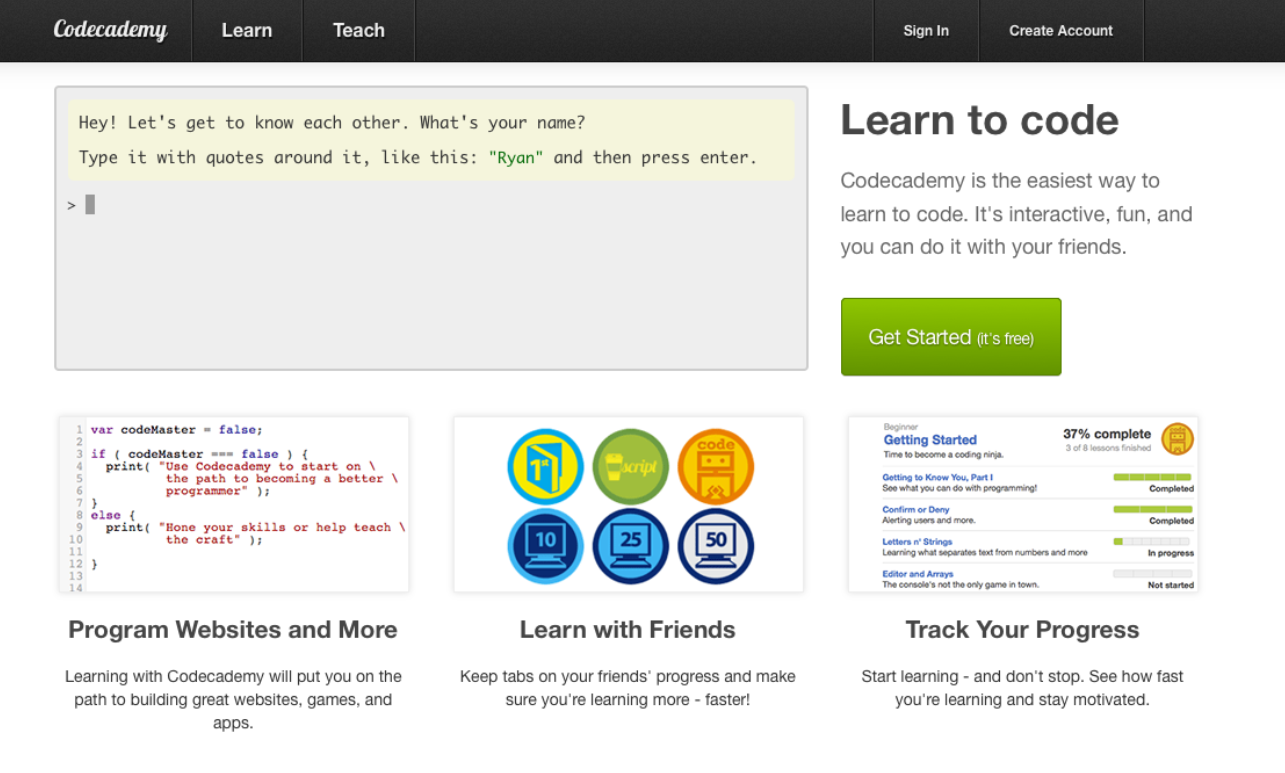Open the Learn menu item
The width and height of the screenshot is (1285, 773).
click(247, 30)
